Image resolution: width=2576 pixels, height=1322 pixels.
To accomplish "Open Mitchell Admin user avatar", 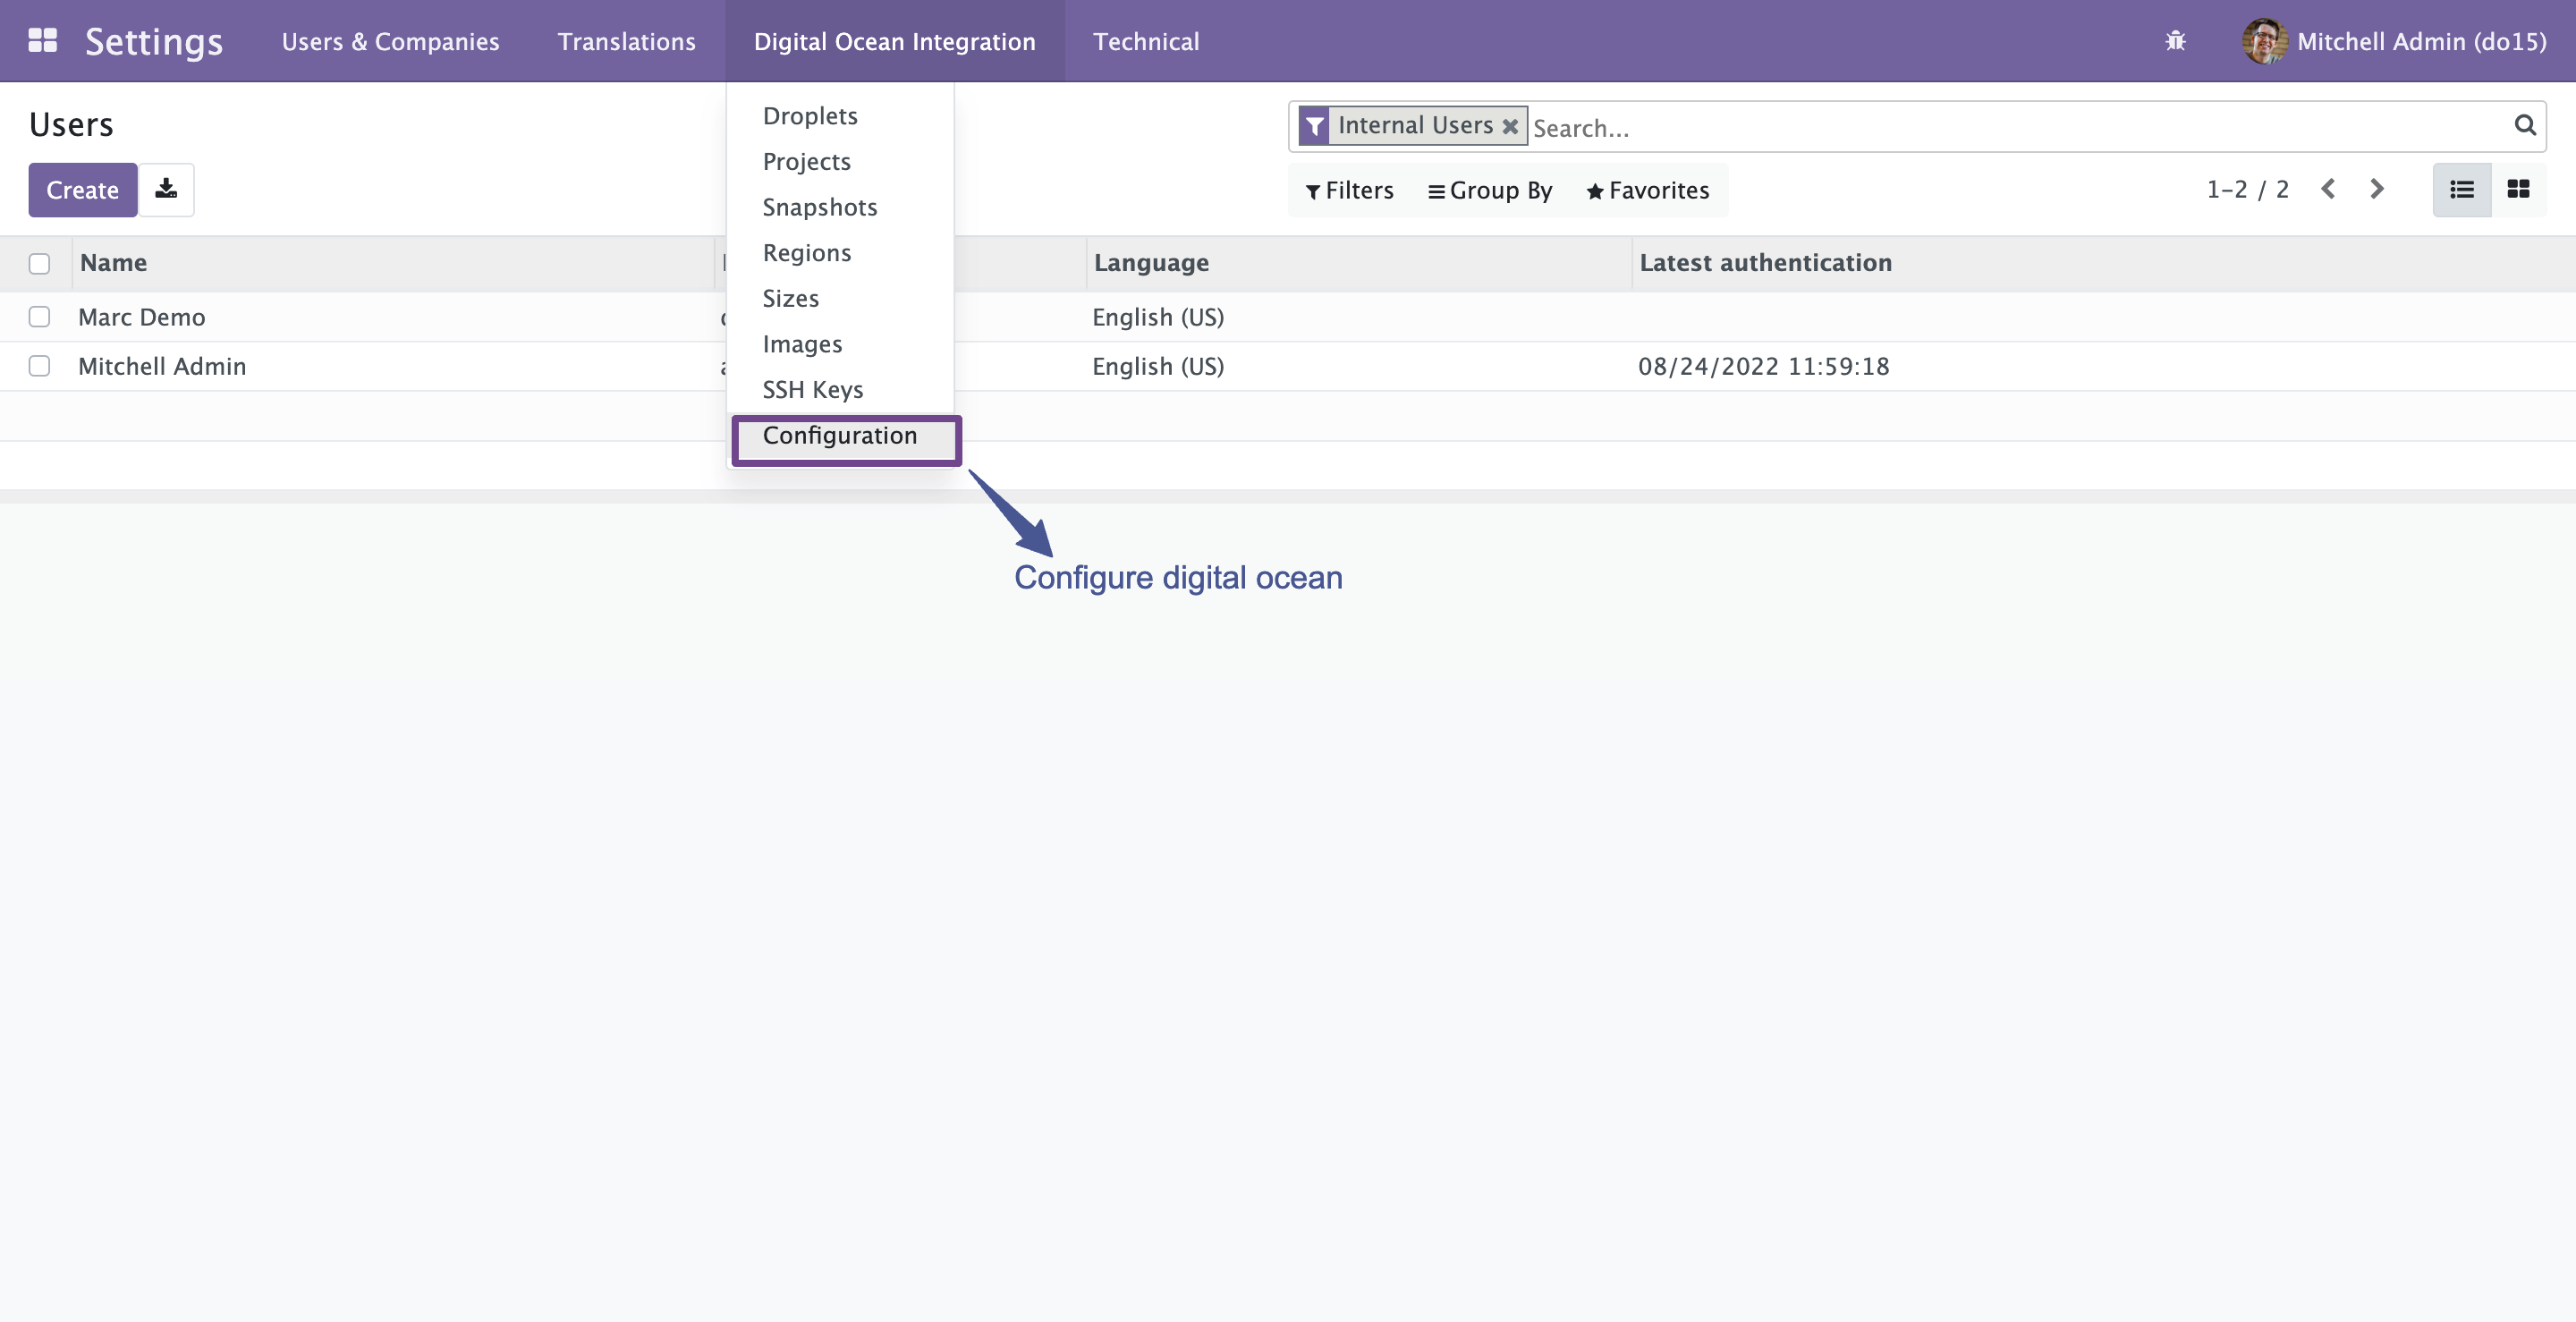I will (2264, 41).
